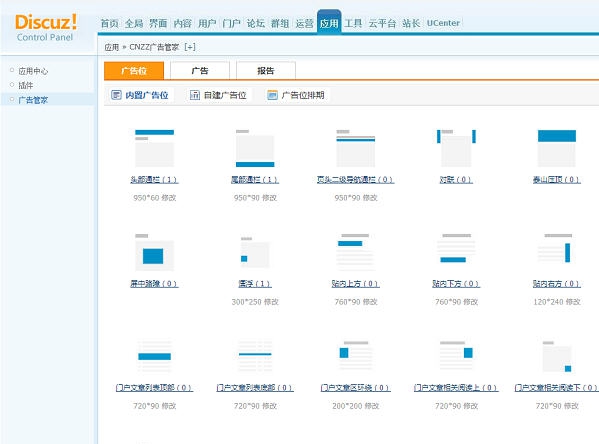Select the 漂浮 ad slot layout icon
Viewport: 599px width, 444px height.
pos(255,252)
